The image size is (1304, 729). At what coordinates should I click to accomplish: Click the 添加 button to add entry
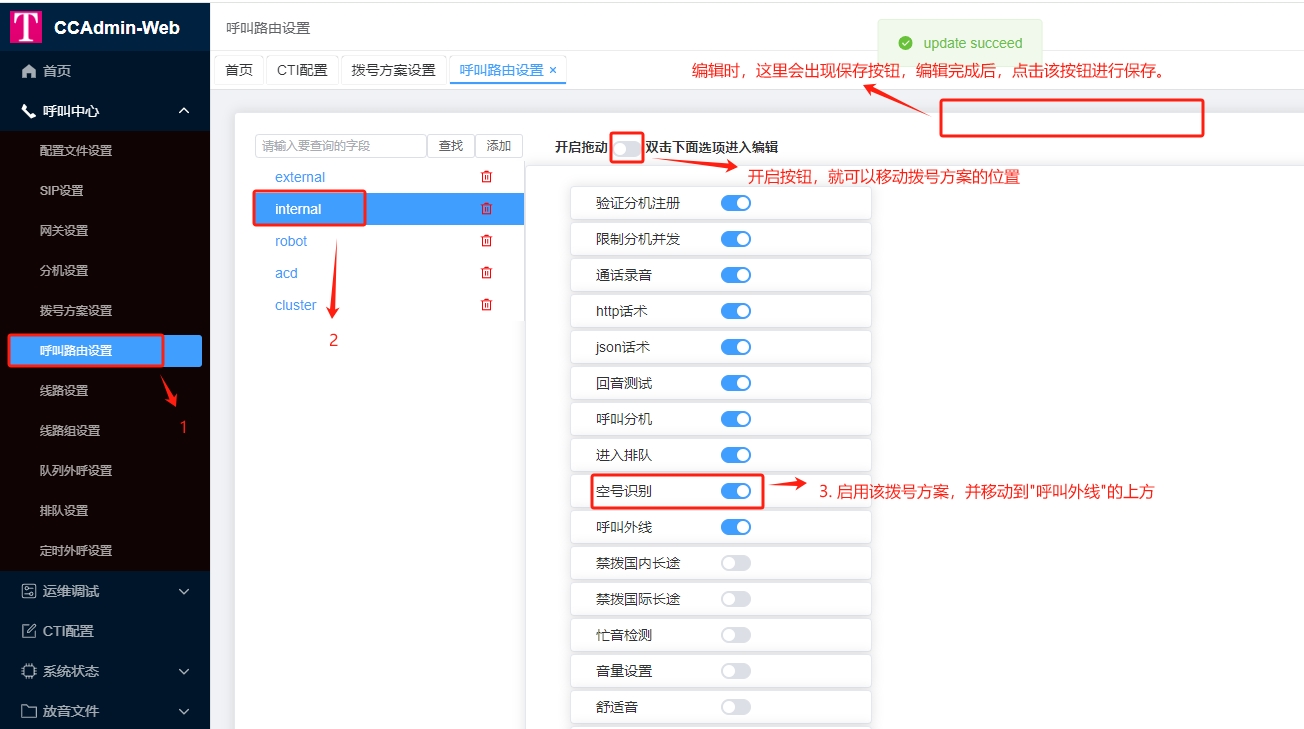tap(498, 145)
